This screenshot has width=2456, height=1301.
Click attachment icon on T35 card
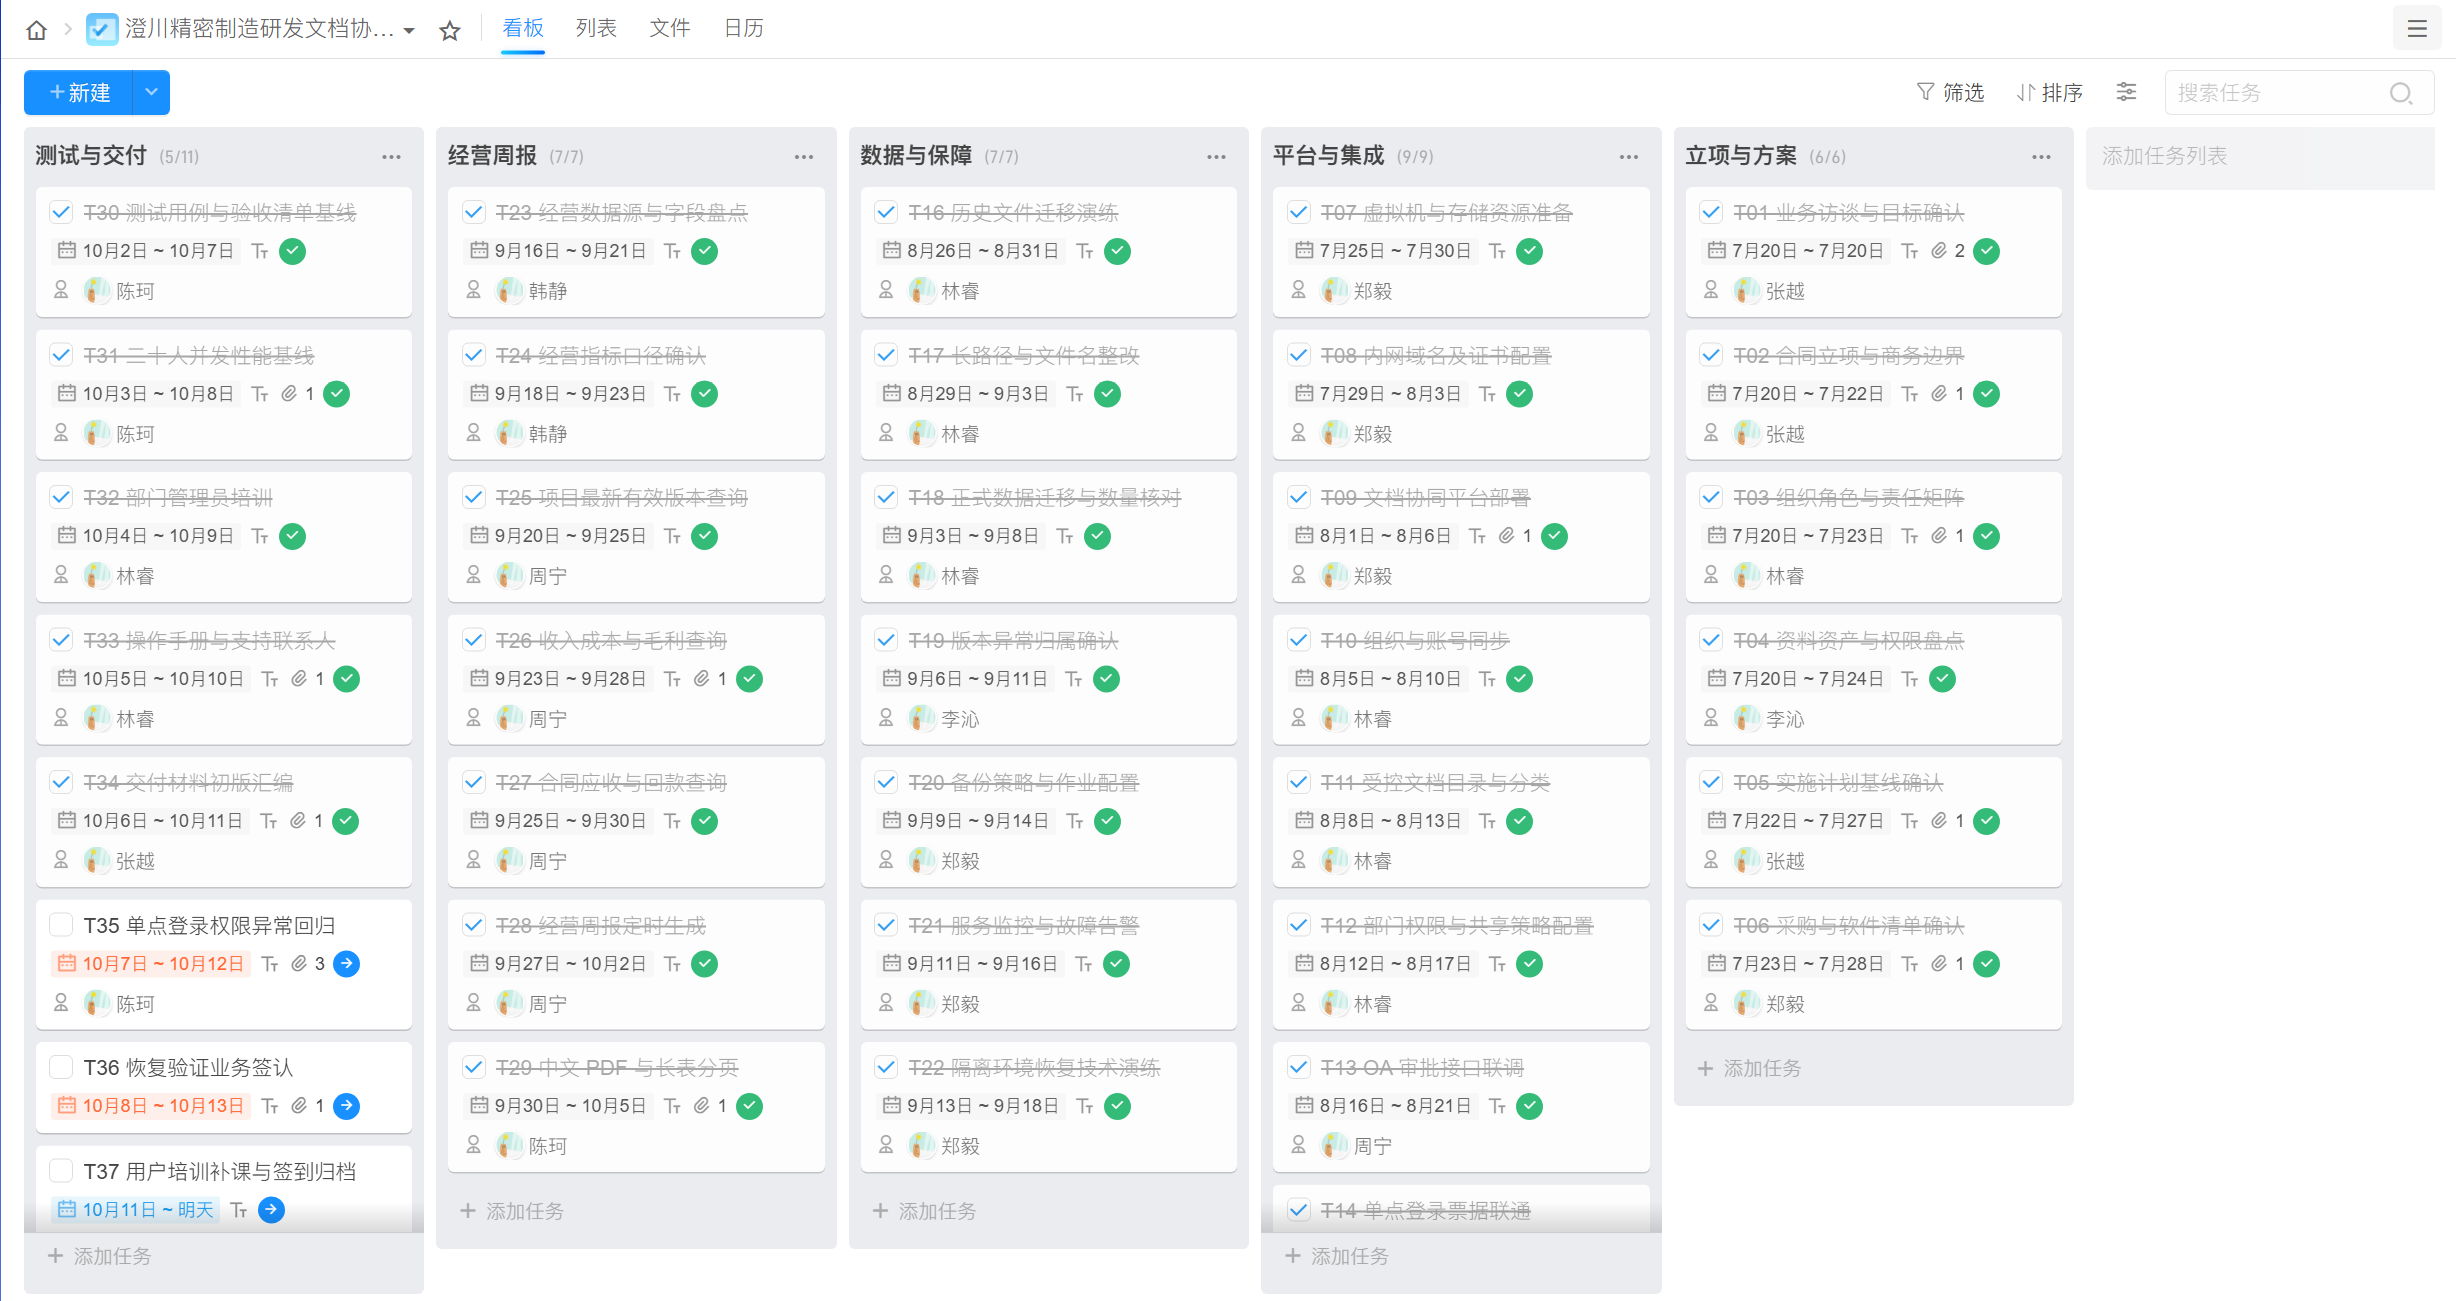click(299, 964)
